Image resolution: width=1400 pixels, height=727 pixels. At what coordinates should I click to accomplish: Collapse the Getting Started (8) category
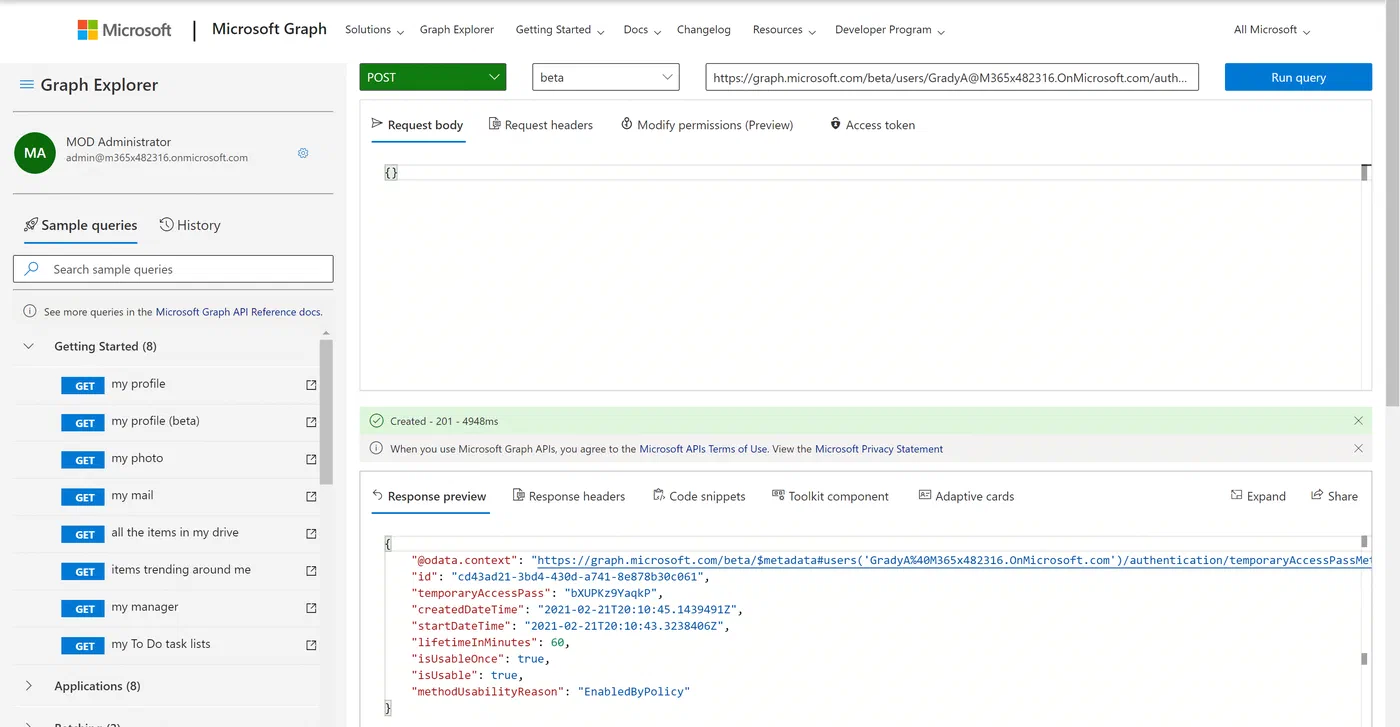29,346
